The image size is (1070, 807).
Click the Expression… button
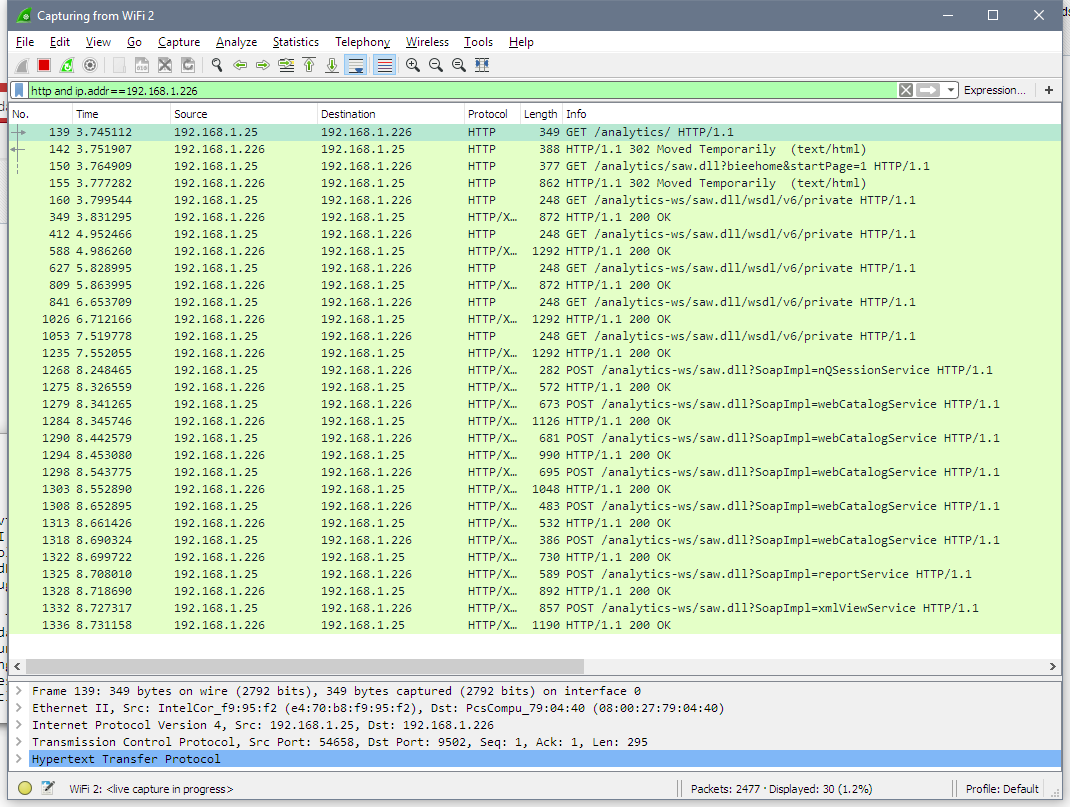tap(994, 90)
